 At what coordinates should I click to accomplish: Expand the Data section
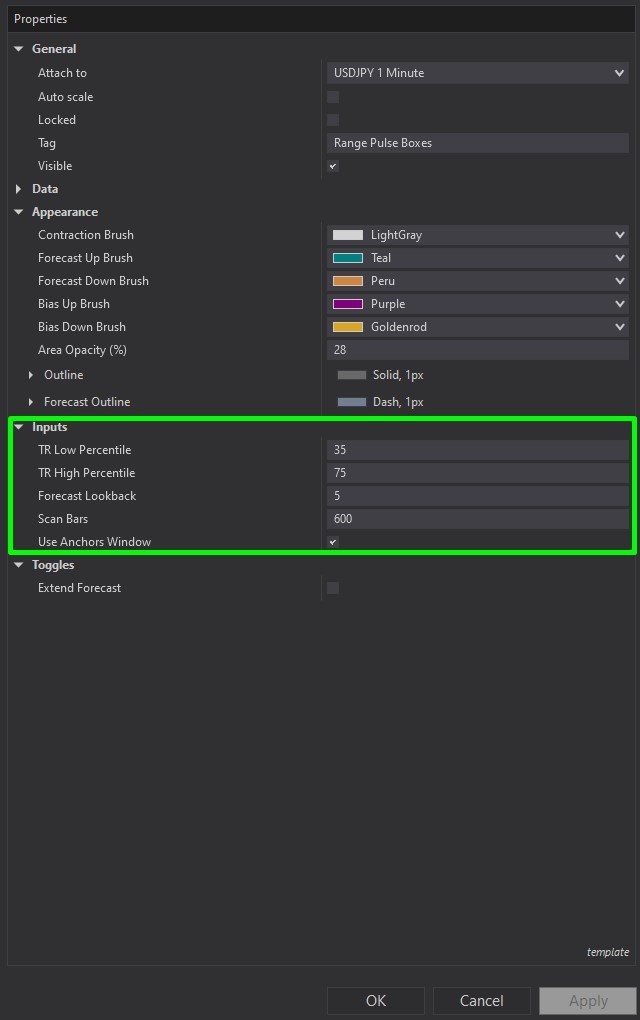click(x=18, y=189)
